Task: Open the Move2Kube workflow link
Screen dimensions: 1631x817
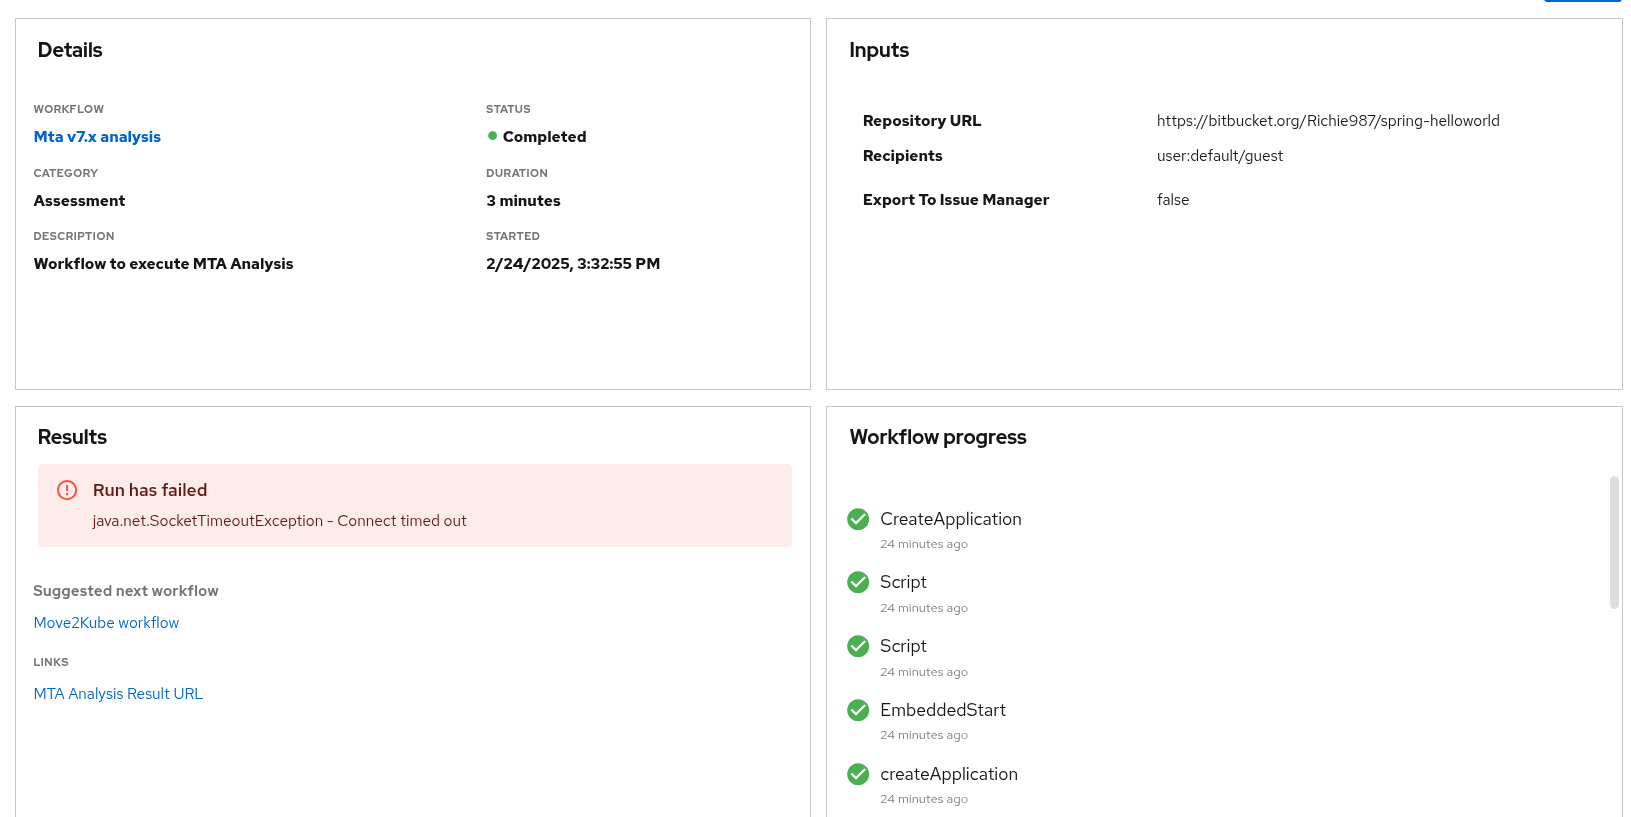Action: [106, 623]
